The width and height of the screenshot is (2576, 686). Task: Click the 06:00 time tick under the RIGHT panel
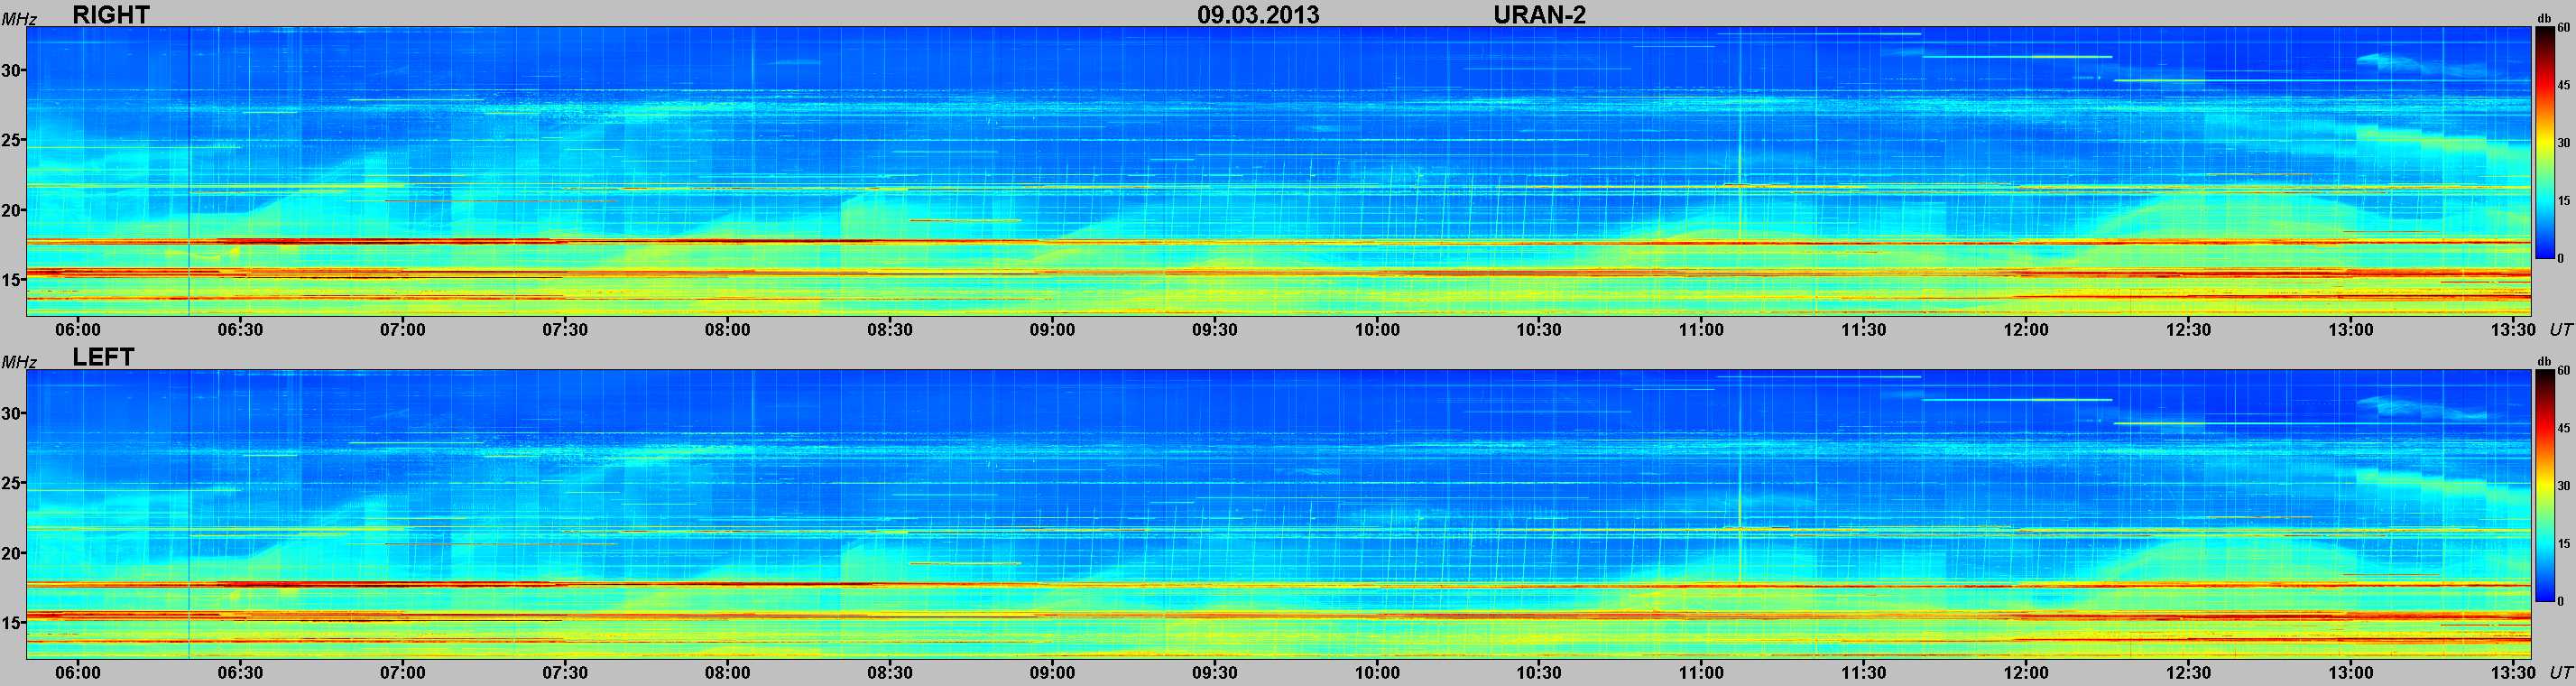pyautogui.click(x=78, y=329)
